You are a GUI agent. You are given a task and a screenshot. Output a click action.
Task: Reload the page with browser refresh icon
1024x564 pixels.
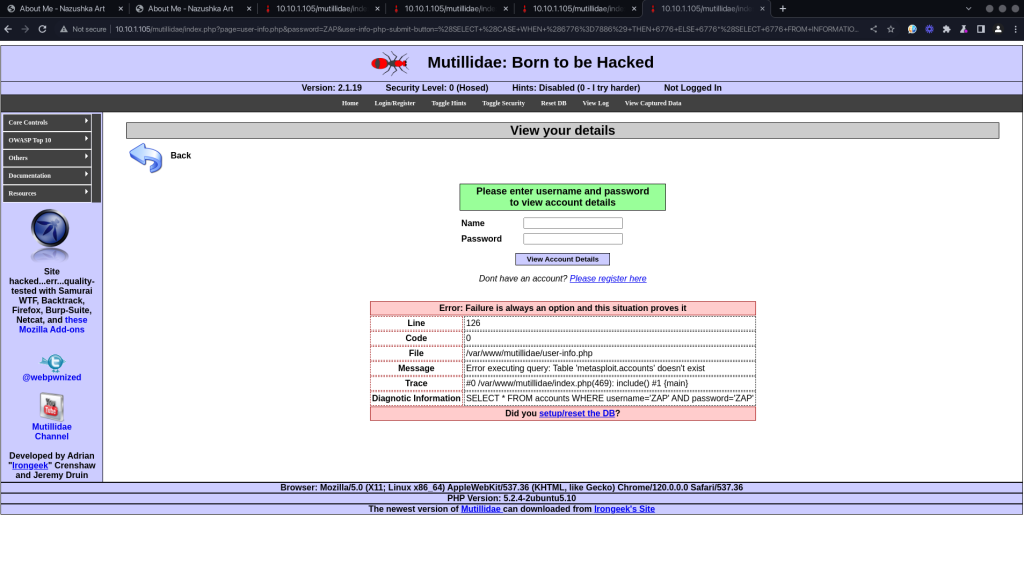click(x=42, y=29)
